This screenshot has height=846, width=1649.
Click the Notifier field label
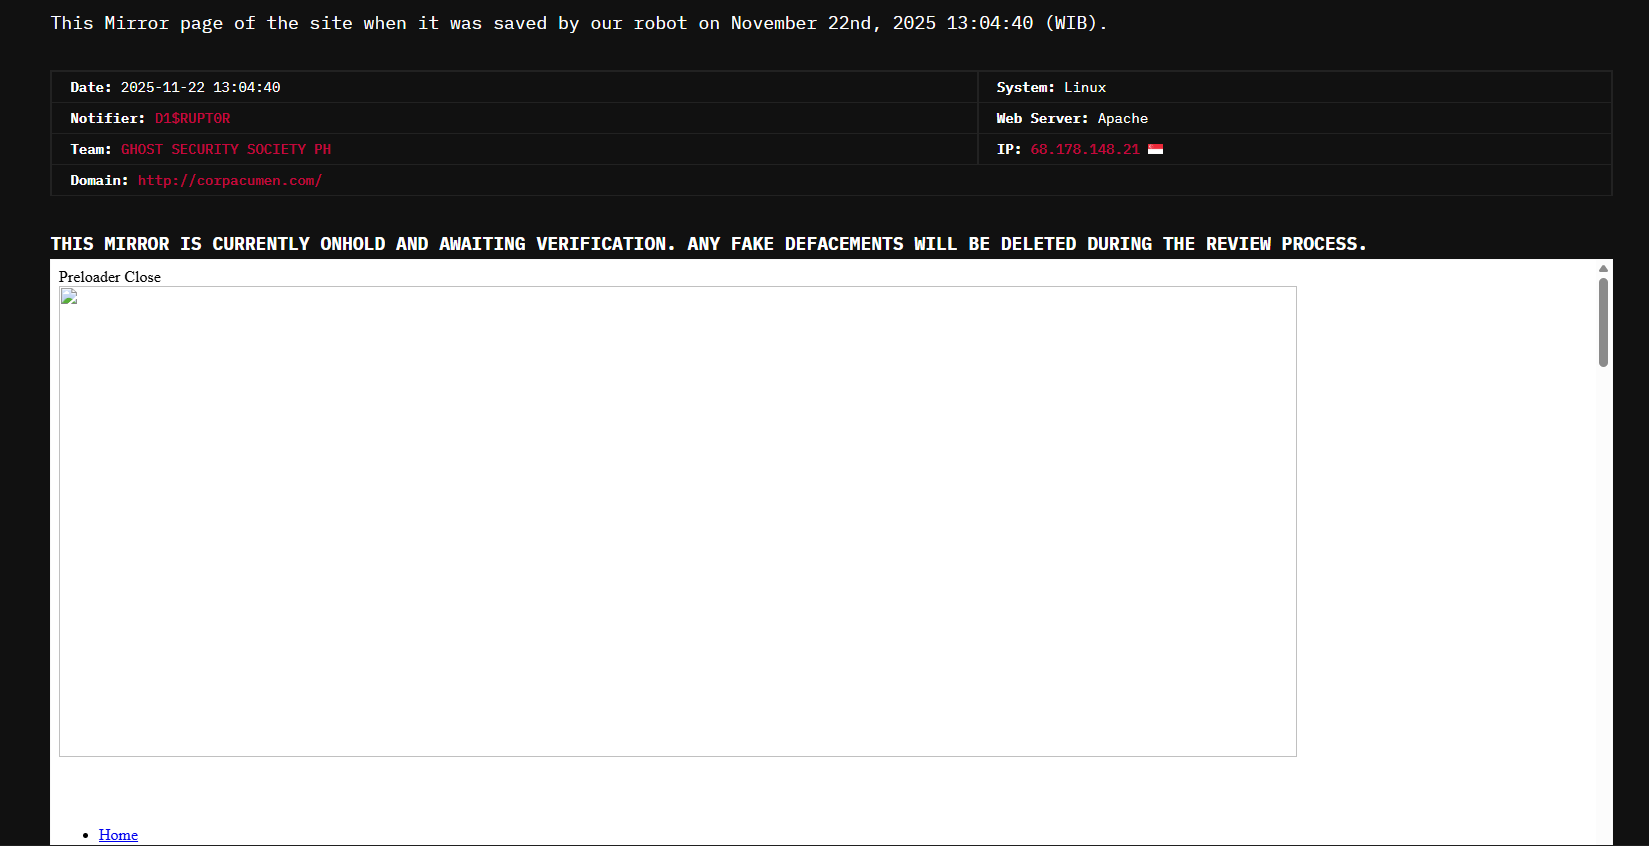107,118
